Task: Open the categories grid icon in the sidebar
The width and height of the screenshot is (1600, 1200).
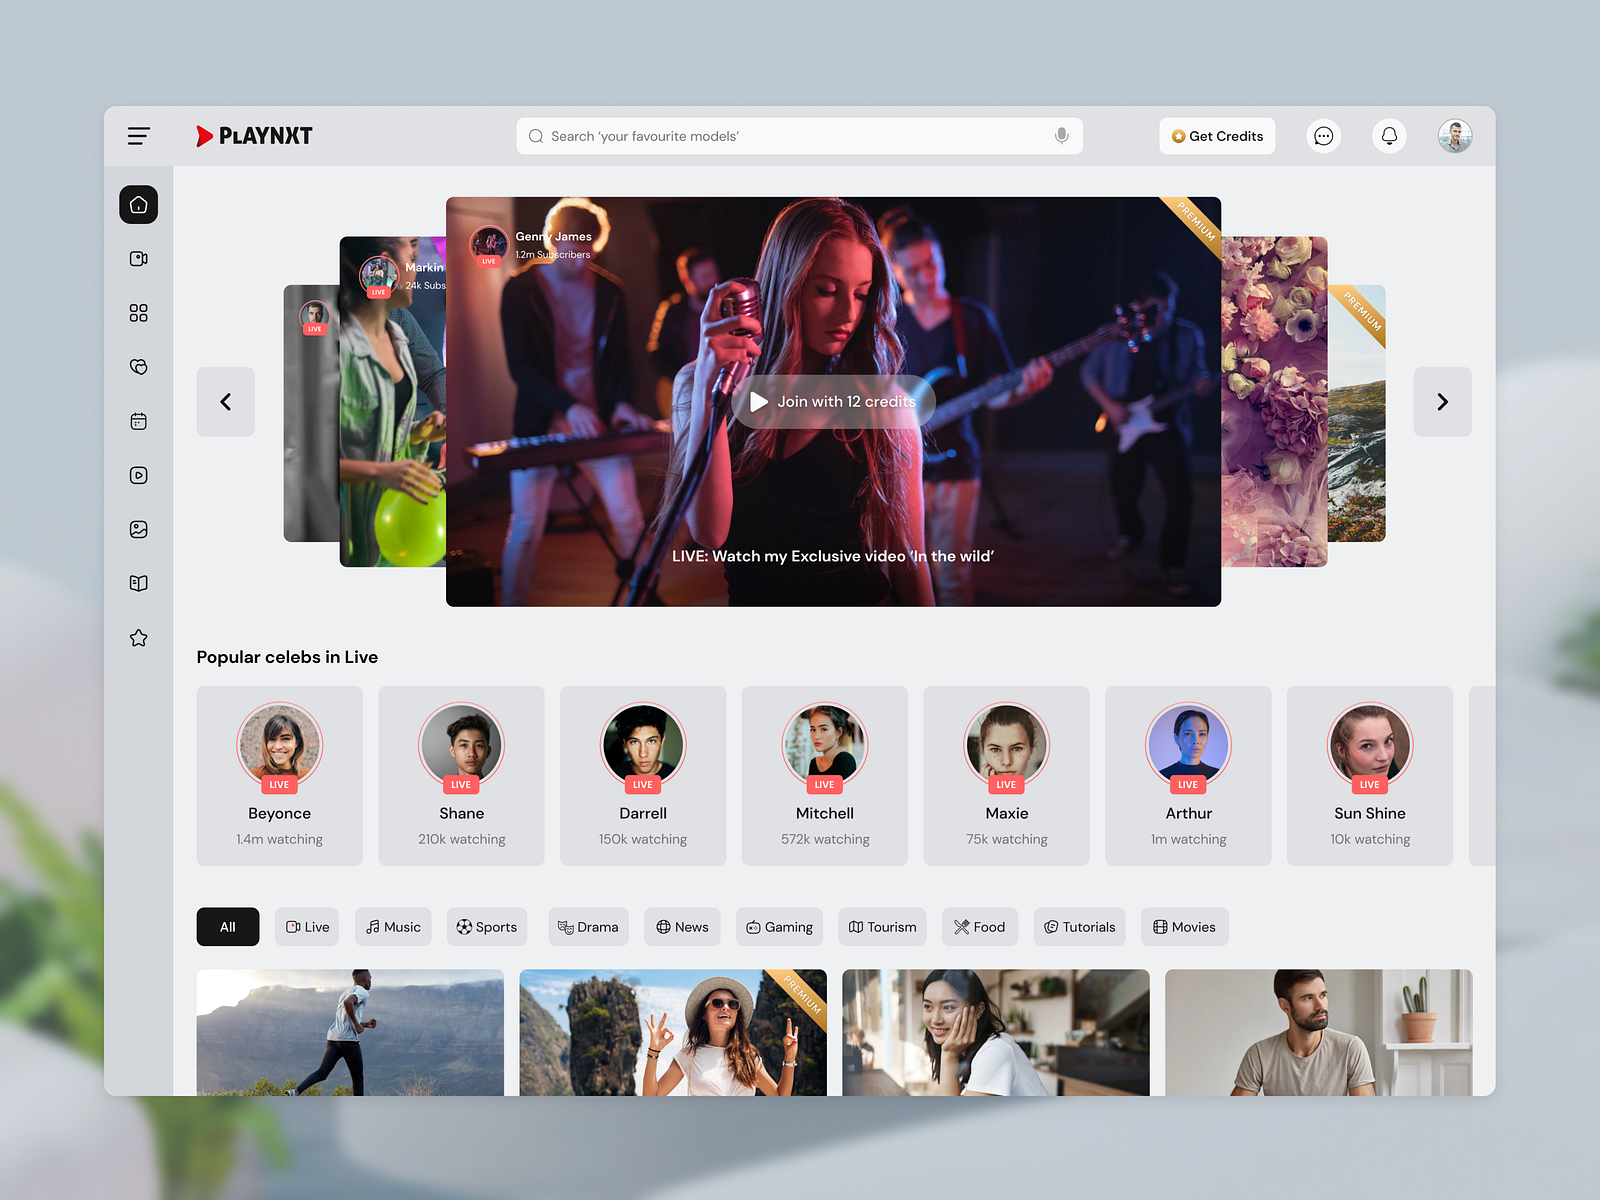Action: click(138, 312)
